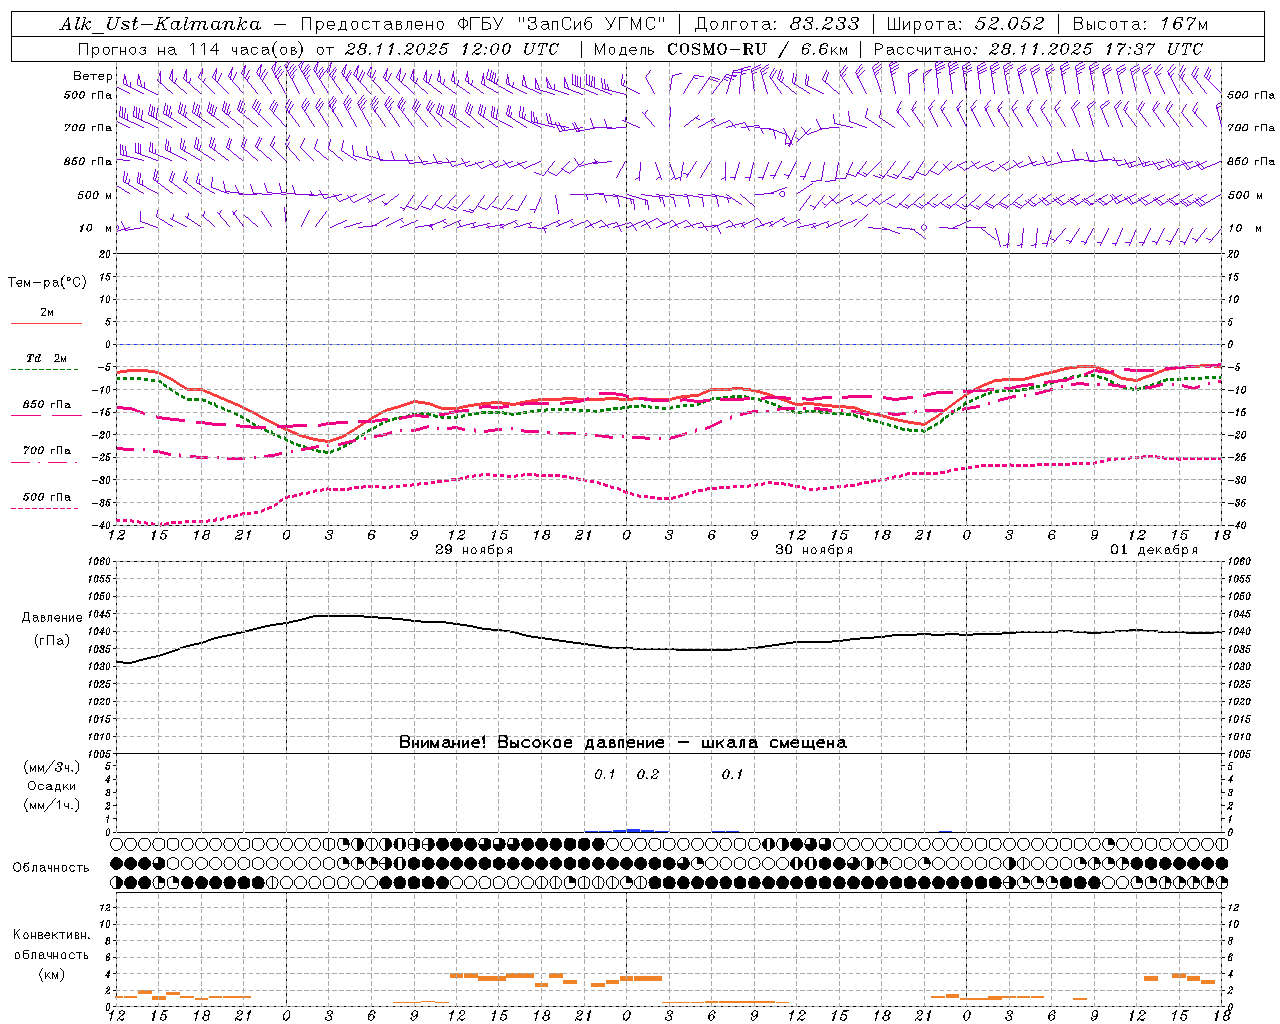Click the '01 декабря' date label

point(1154,550)
